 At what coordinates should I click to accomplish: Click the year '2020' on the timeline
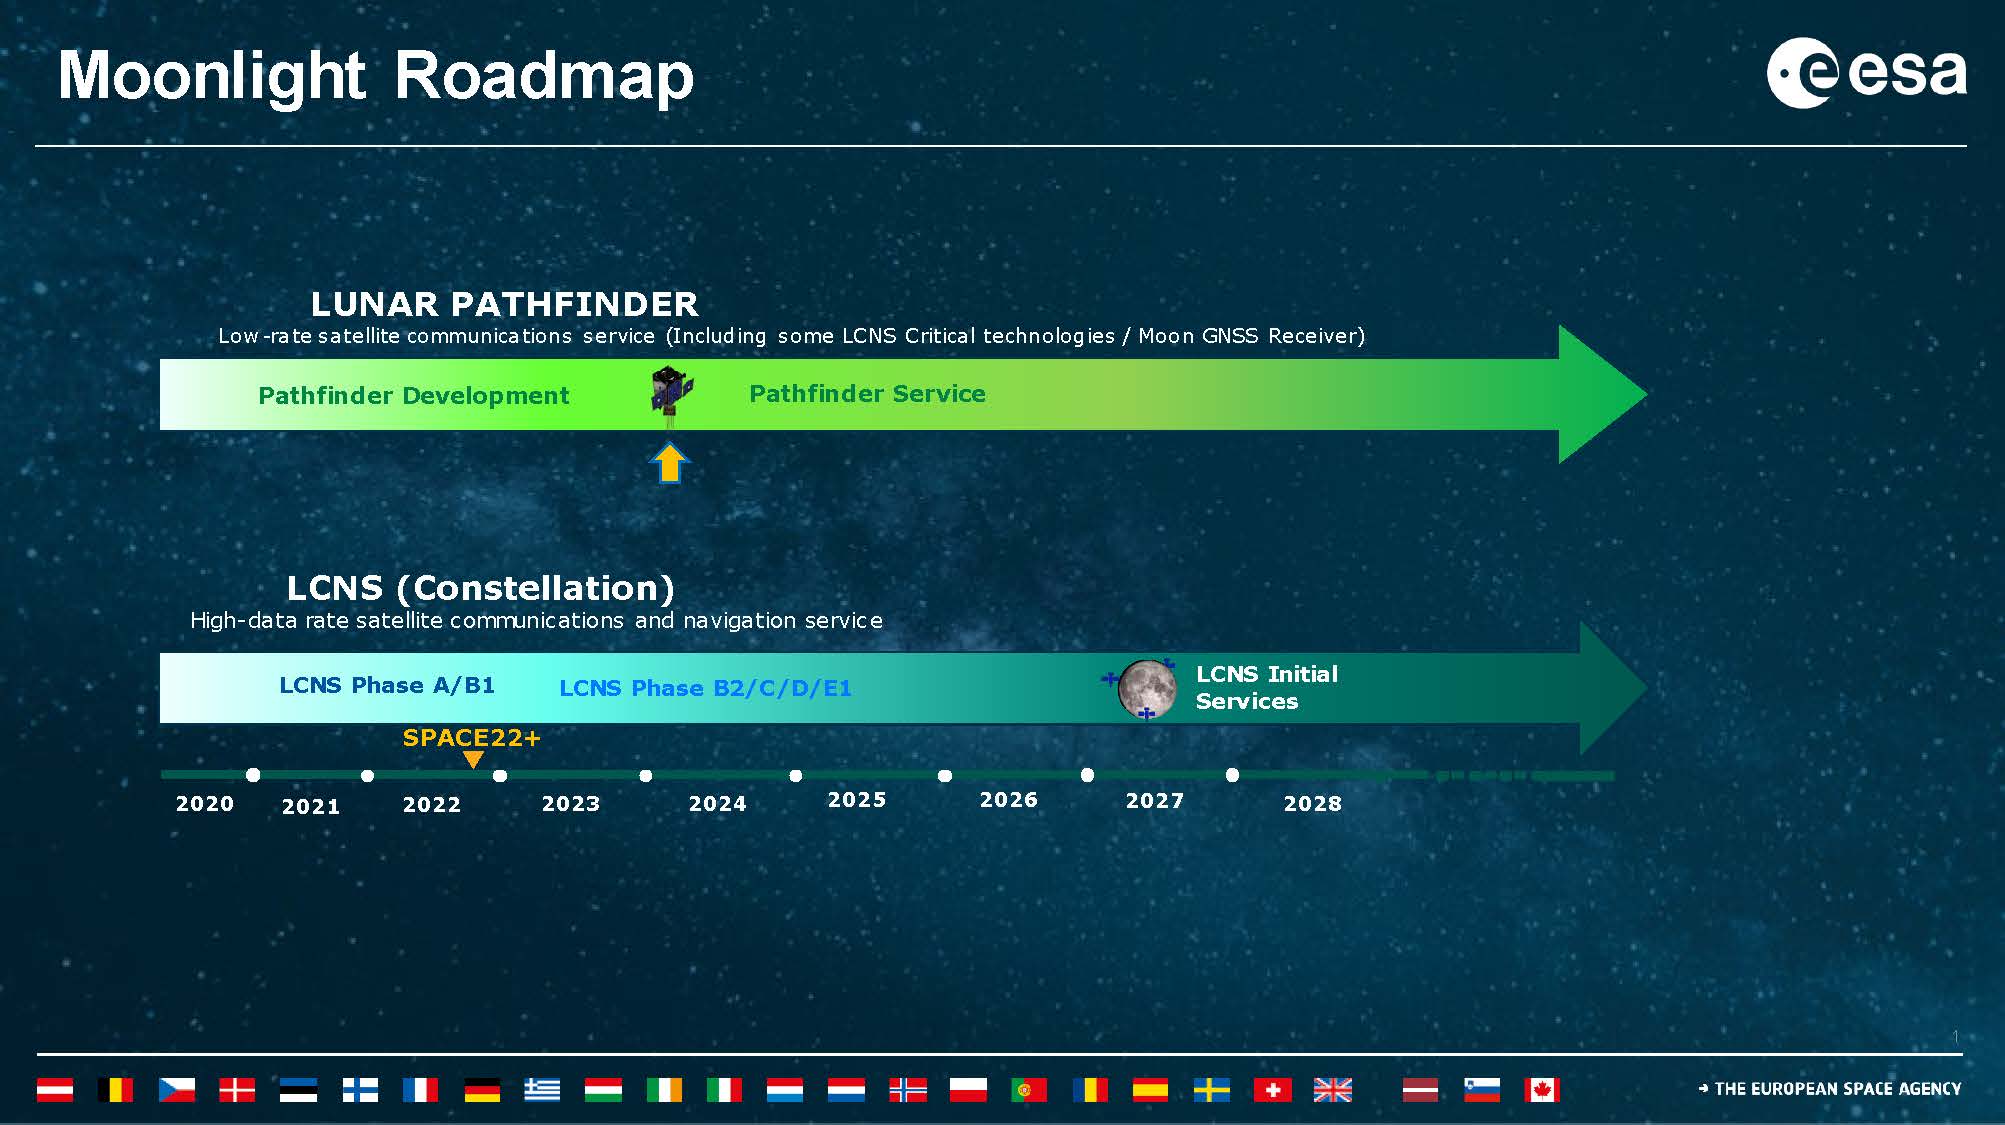205,804
